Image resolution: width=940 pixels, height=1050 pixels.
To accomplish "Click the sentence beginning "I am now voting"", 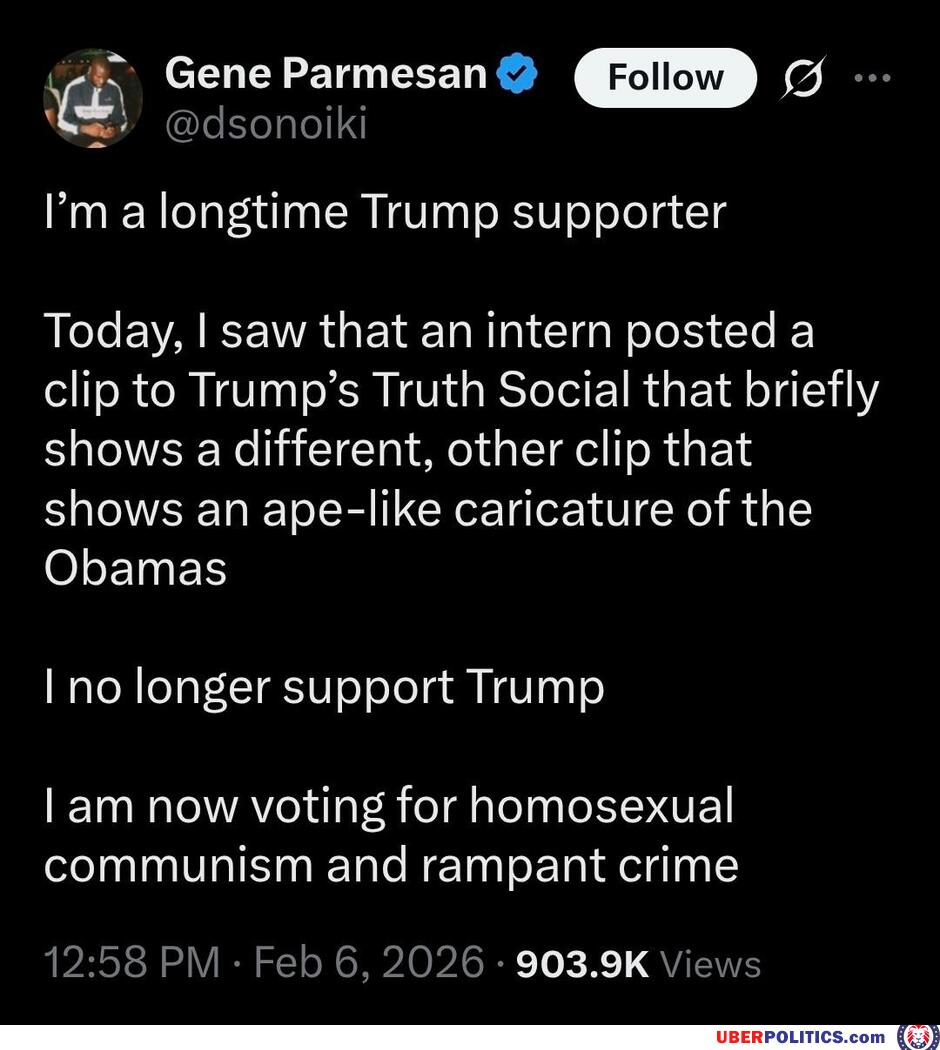I will point(390,835).
